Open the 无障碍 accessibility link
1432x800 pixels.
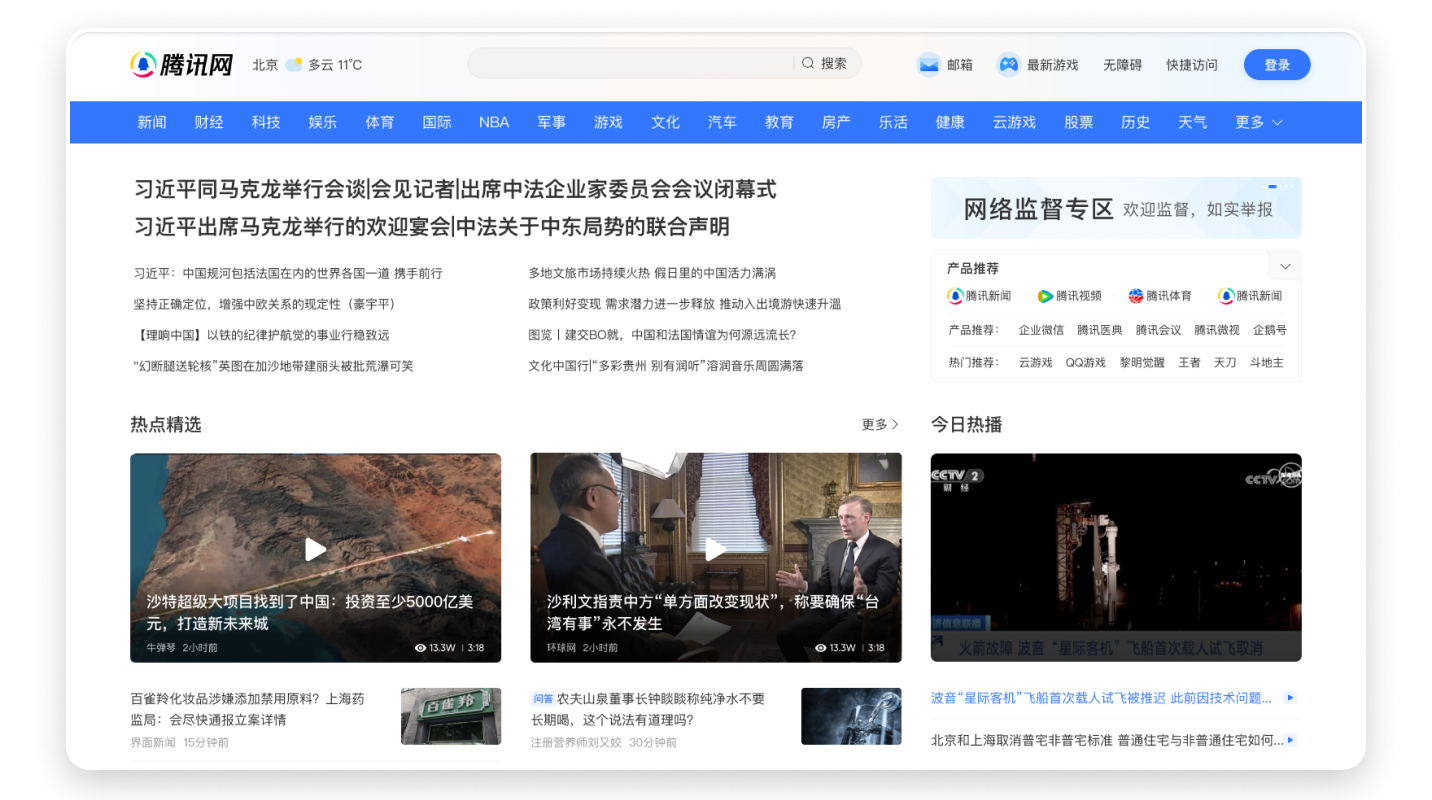tap(1123, 65)
